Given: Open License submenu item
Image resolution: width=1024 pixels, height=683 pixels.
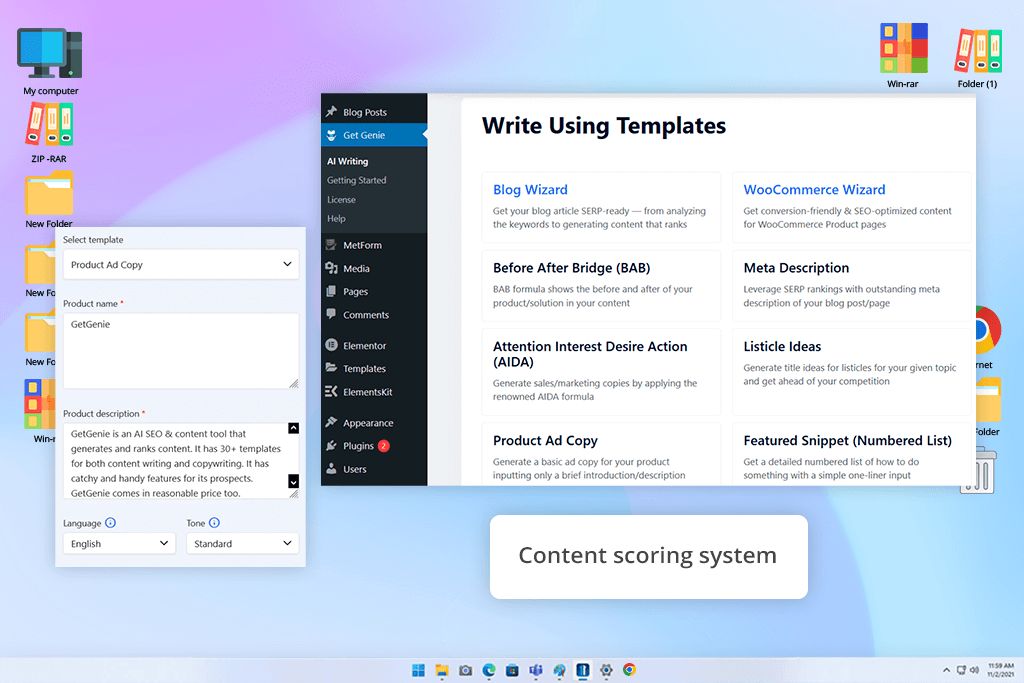Looking at the screenshot, I should coord(341,200).
